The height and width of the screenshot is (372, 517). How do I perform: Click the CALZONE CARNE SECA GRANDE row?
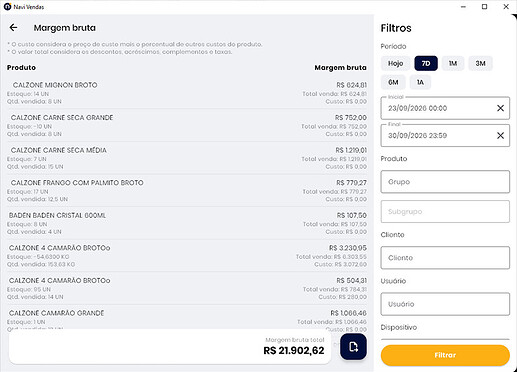[x=187, y=125]
